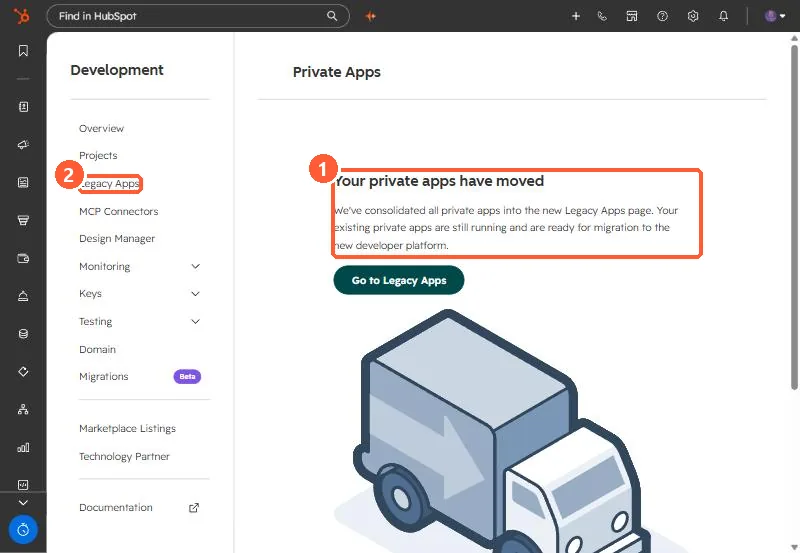
Task: Click the scrollbar down arrow
Action: click(794, 548)
